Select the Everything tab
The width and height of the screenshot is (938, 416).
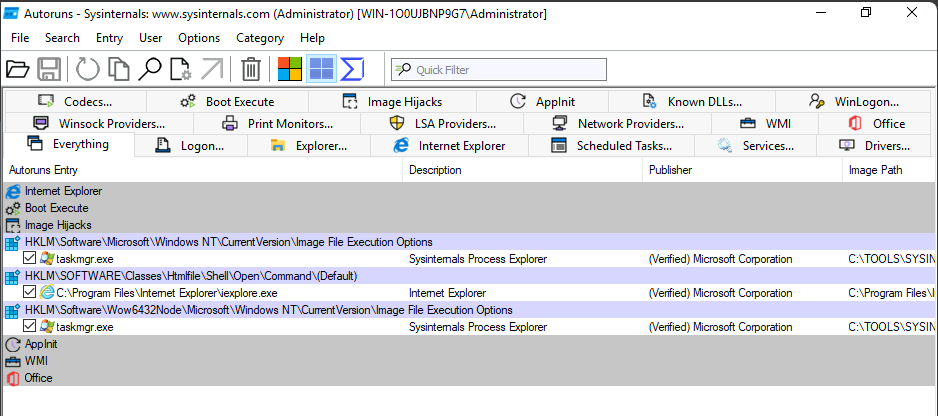point(69,144)
